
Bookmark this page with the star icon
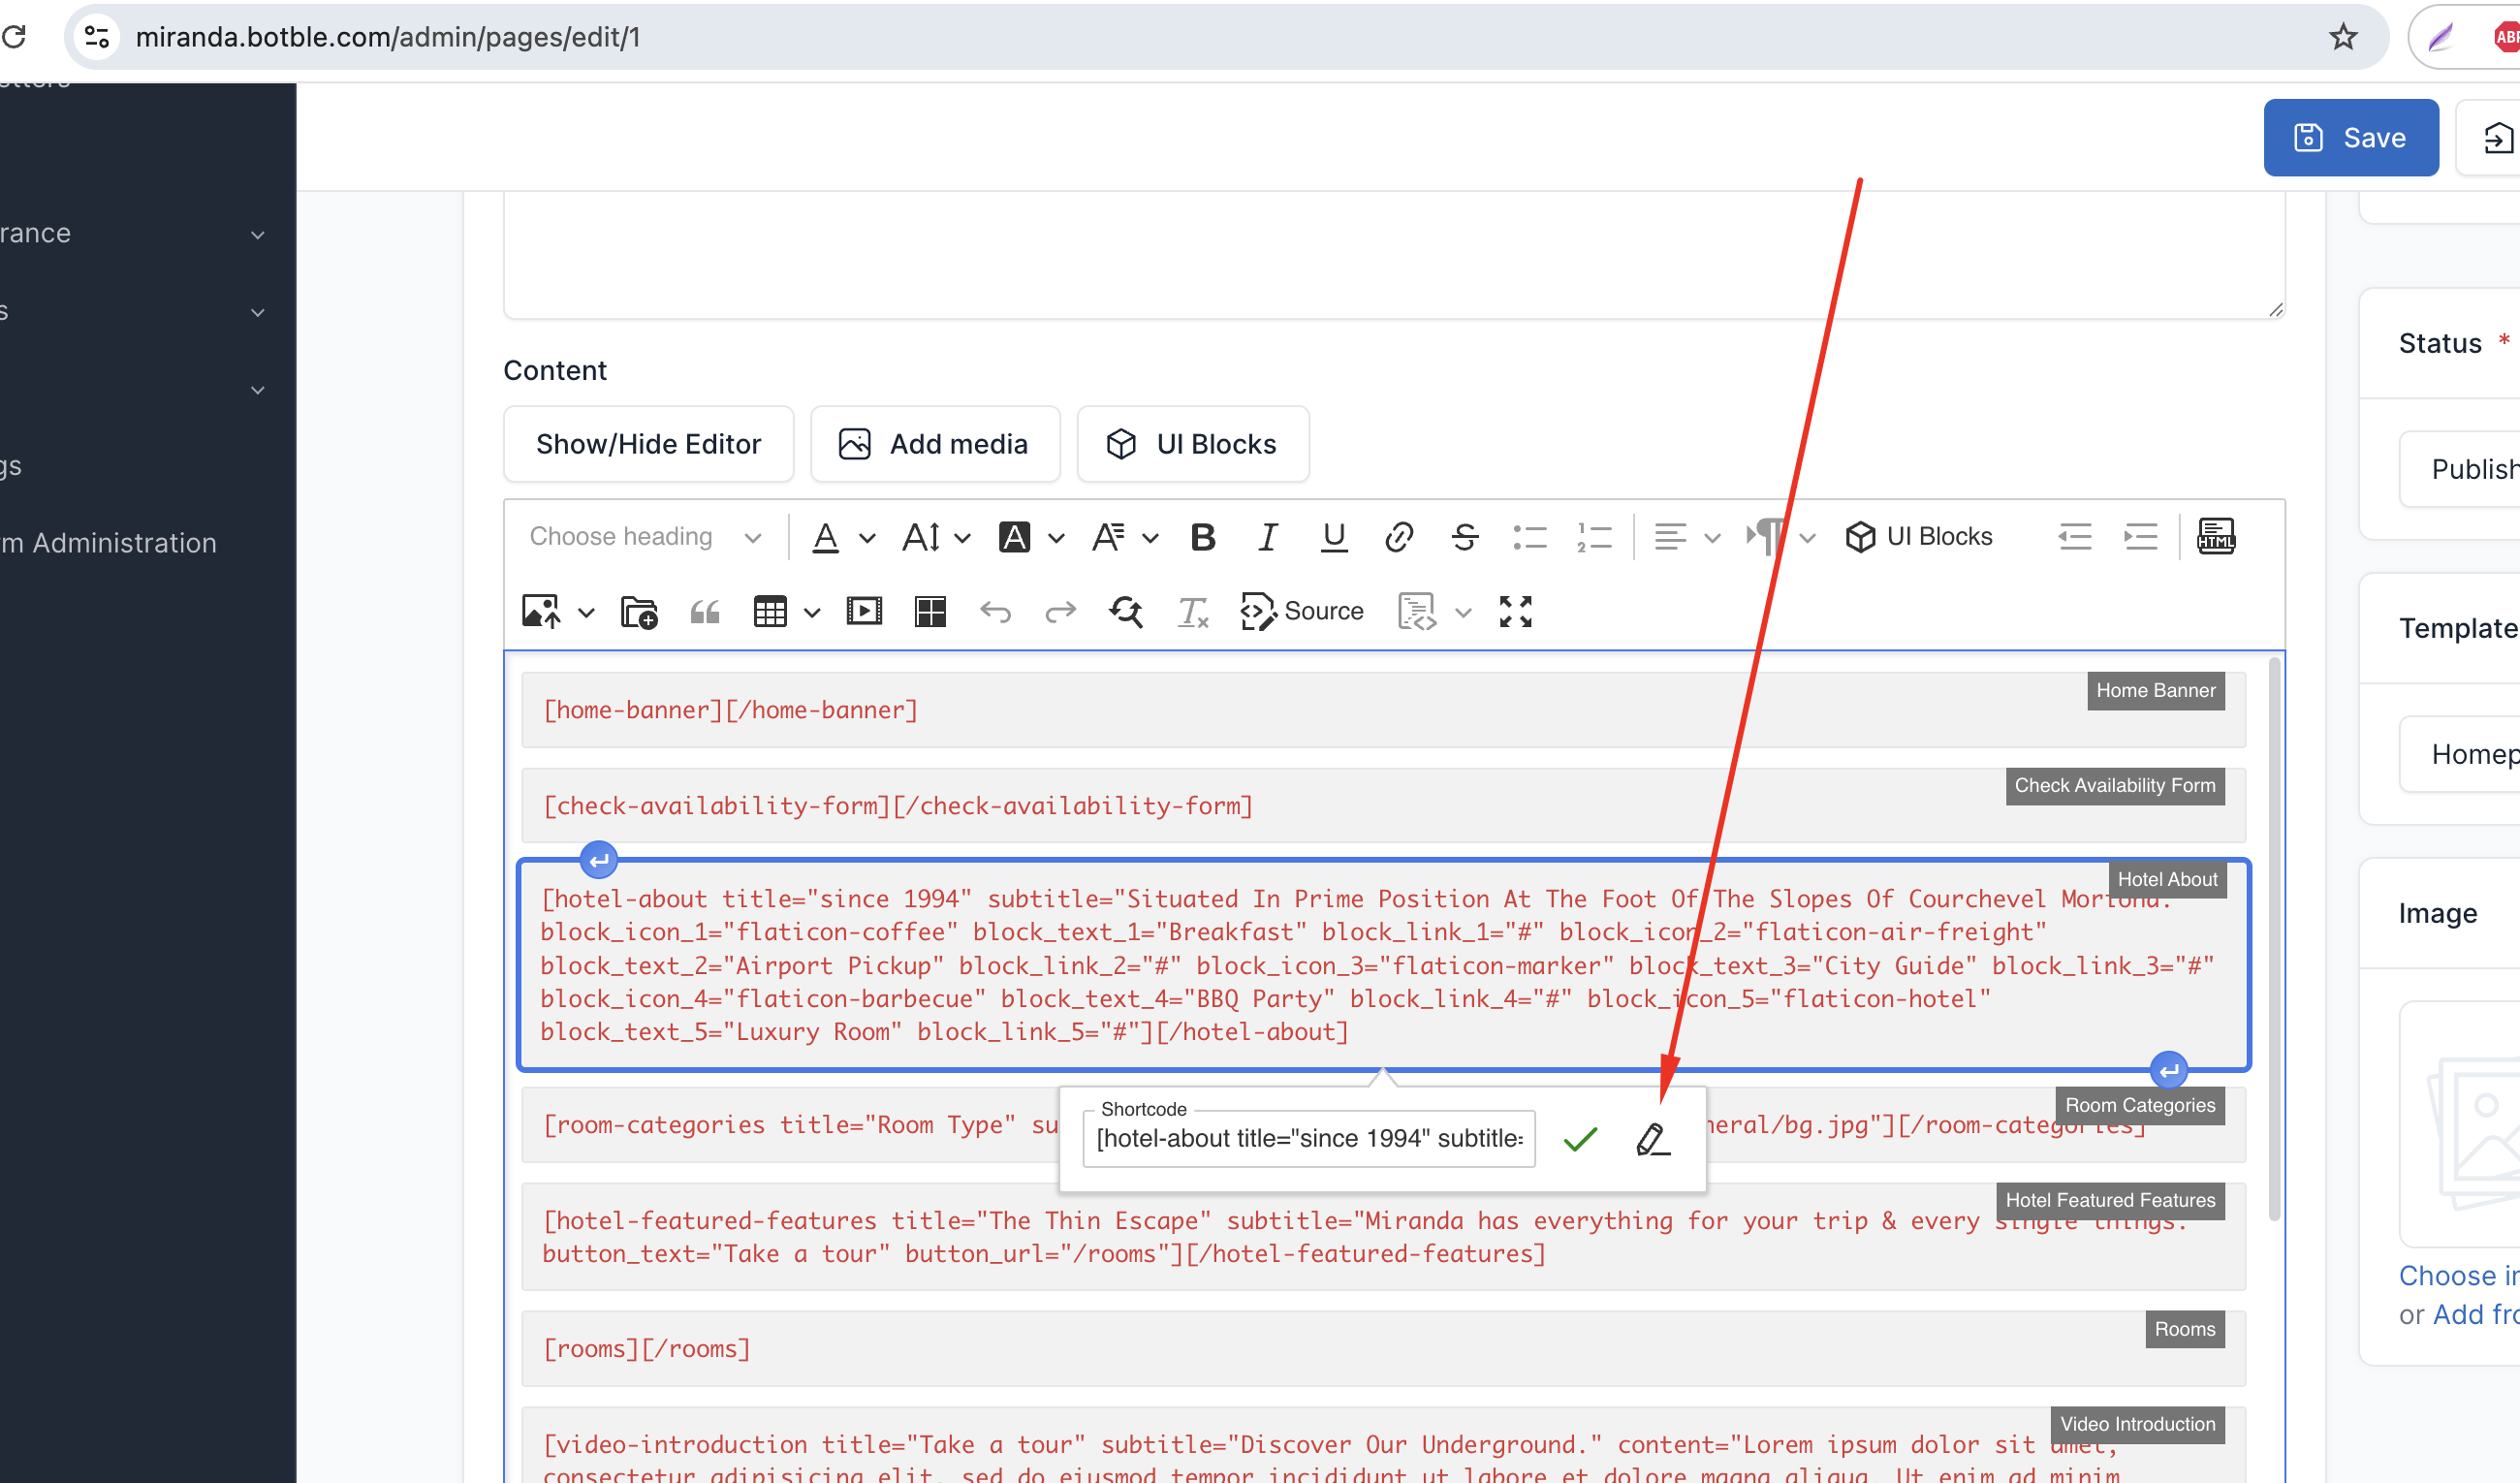click(2343, 37)
